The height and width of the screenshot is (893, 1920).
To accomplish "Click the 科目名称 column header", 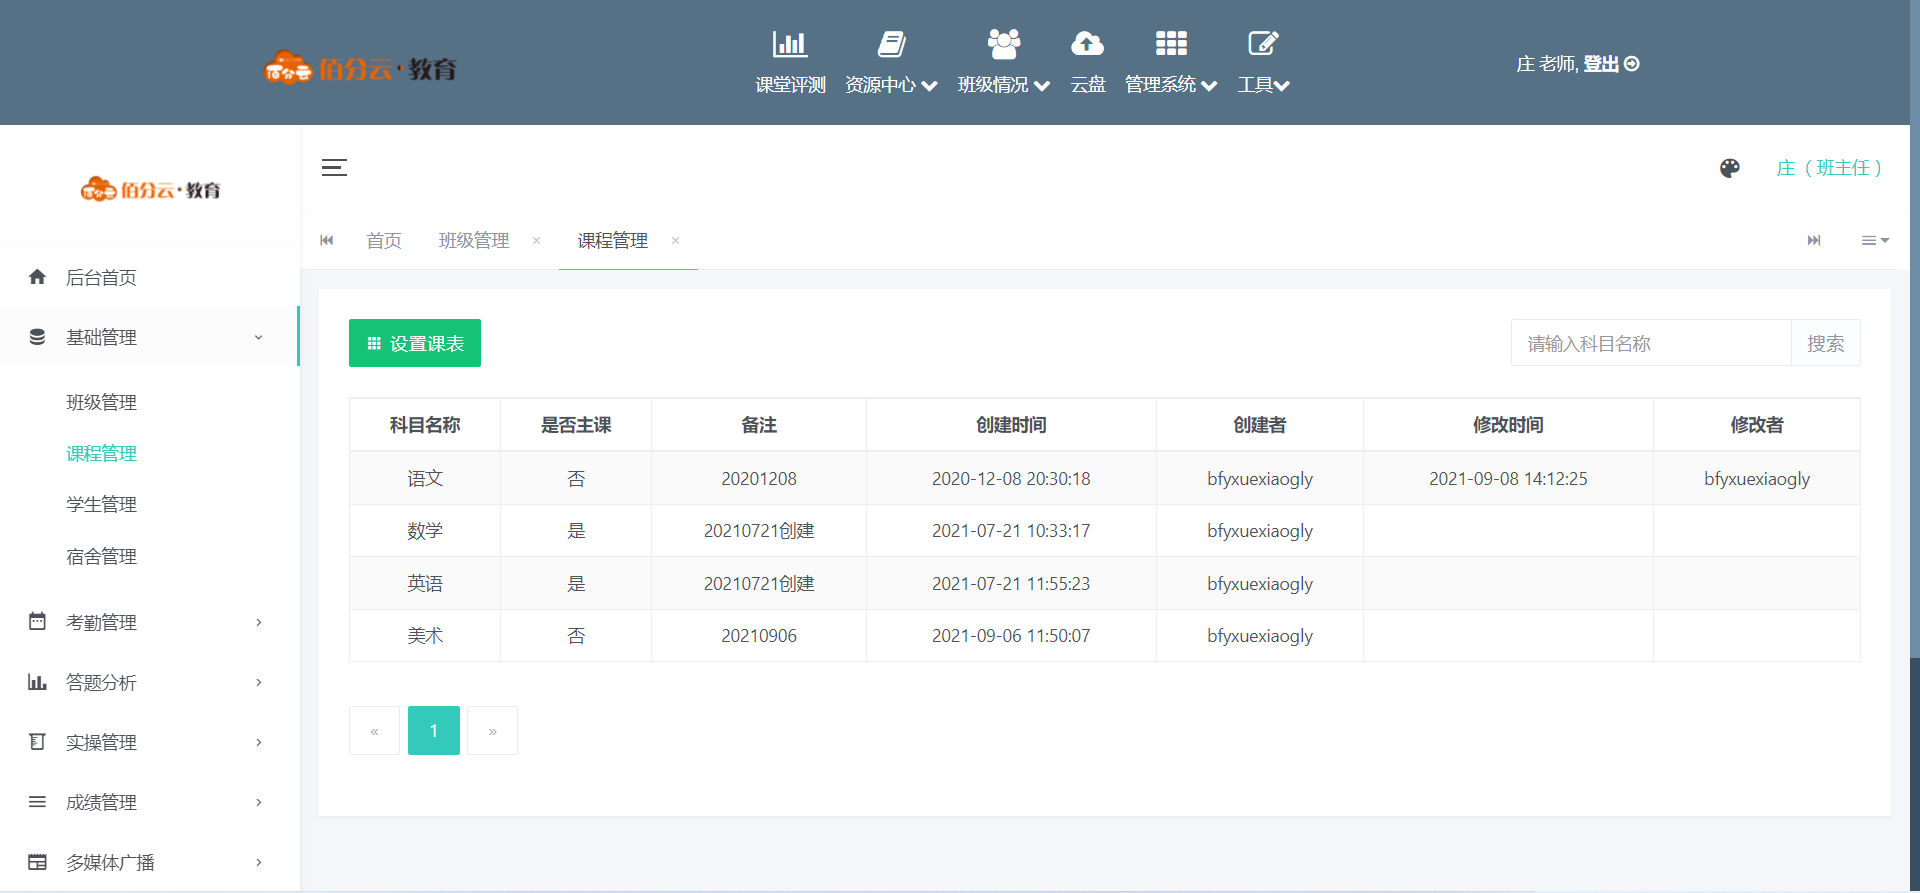I will point(425,425).
